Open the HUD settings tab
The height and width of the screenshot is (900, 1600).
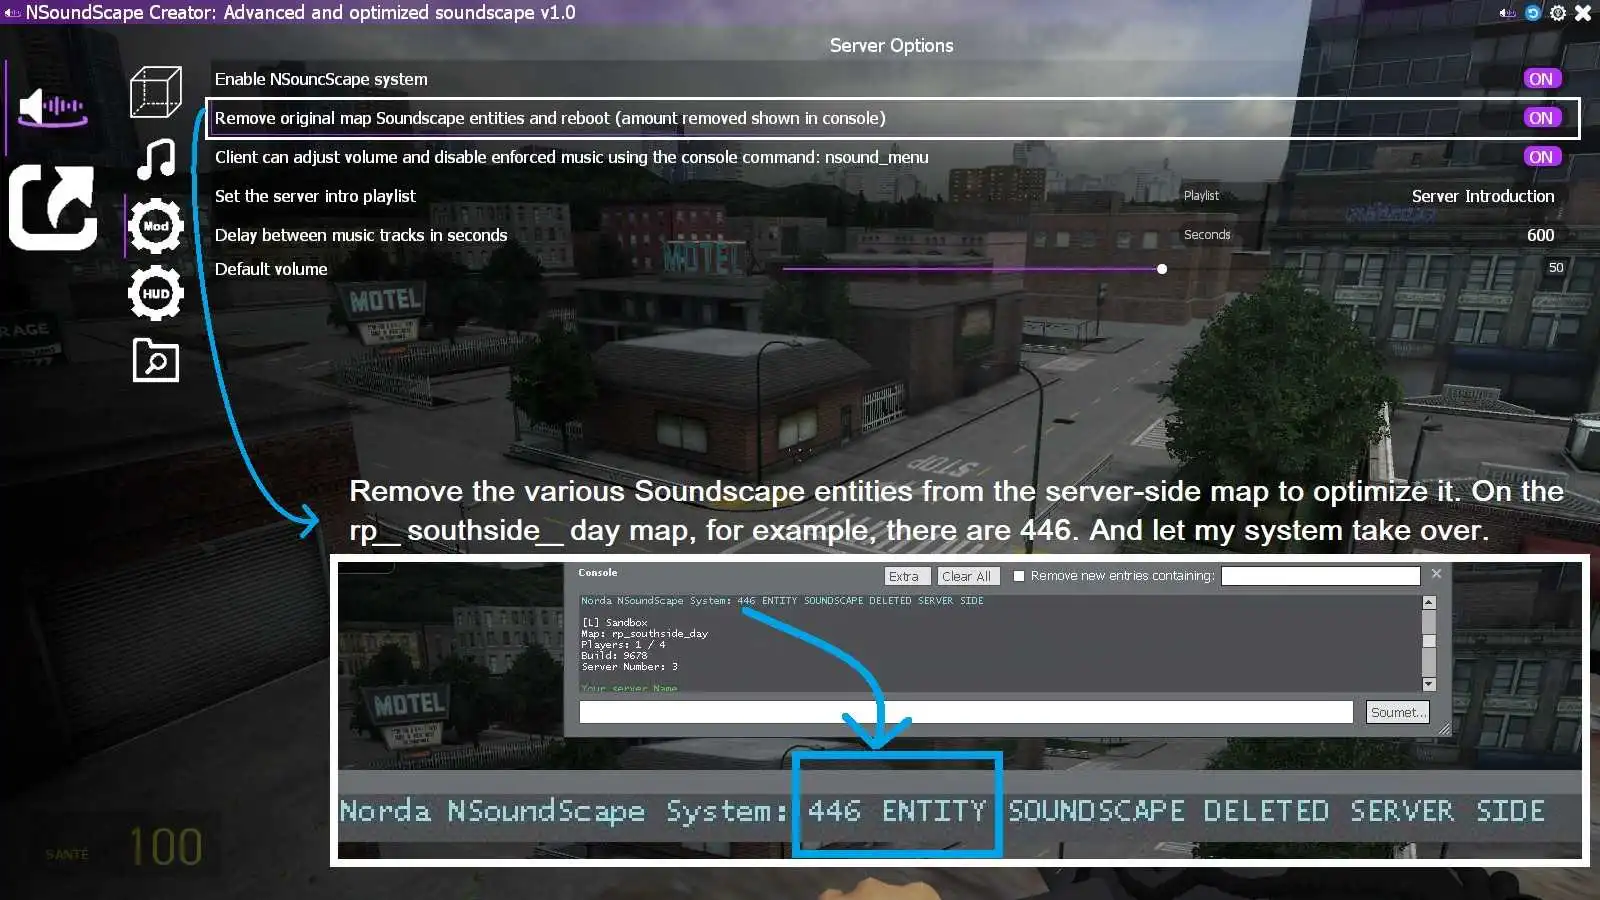point(155,293)
